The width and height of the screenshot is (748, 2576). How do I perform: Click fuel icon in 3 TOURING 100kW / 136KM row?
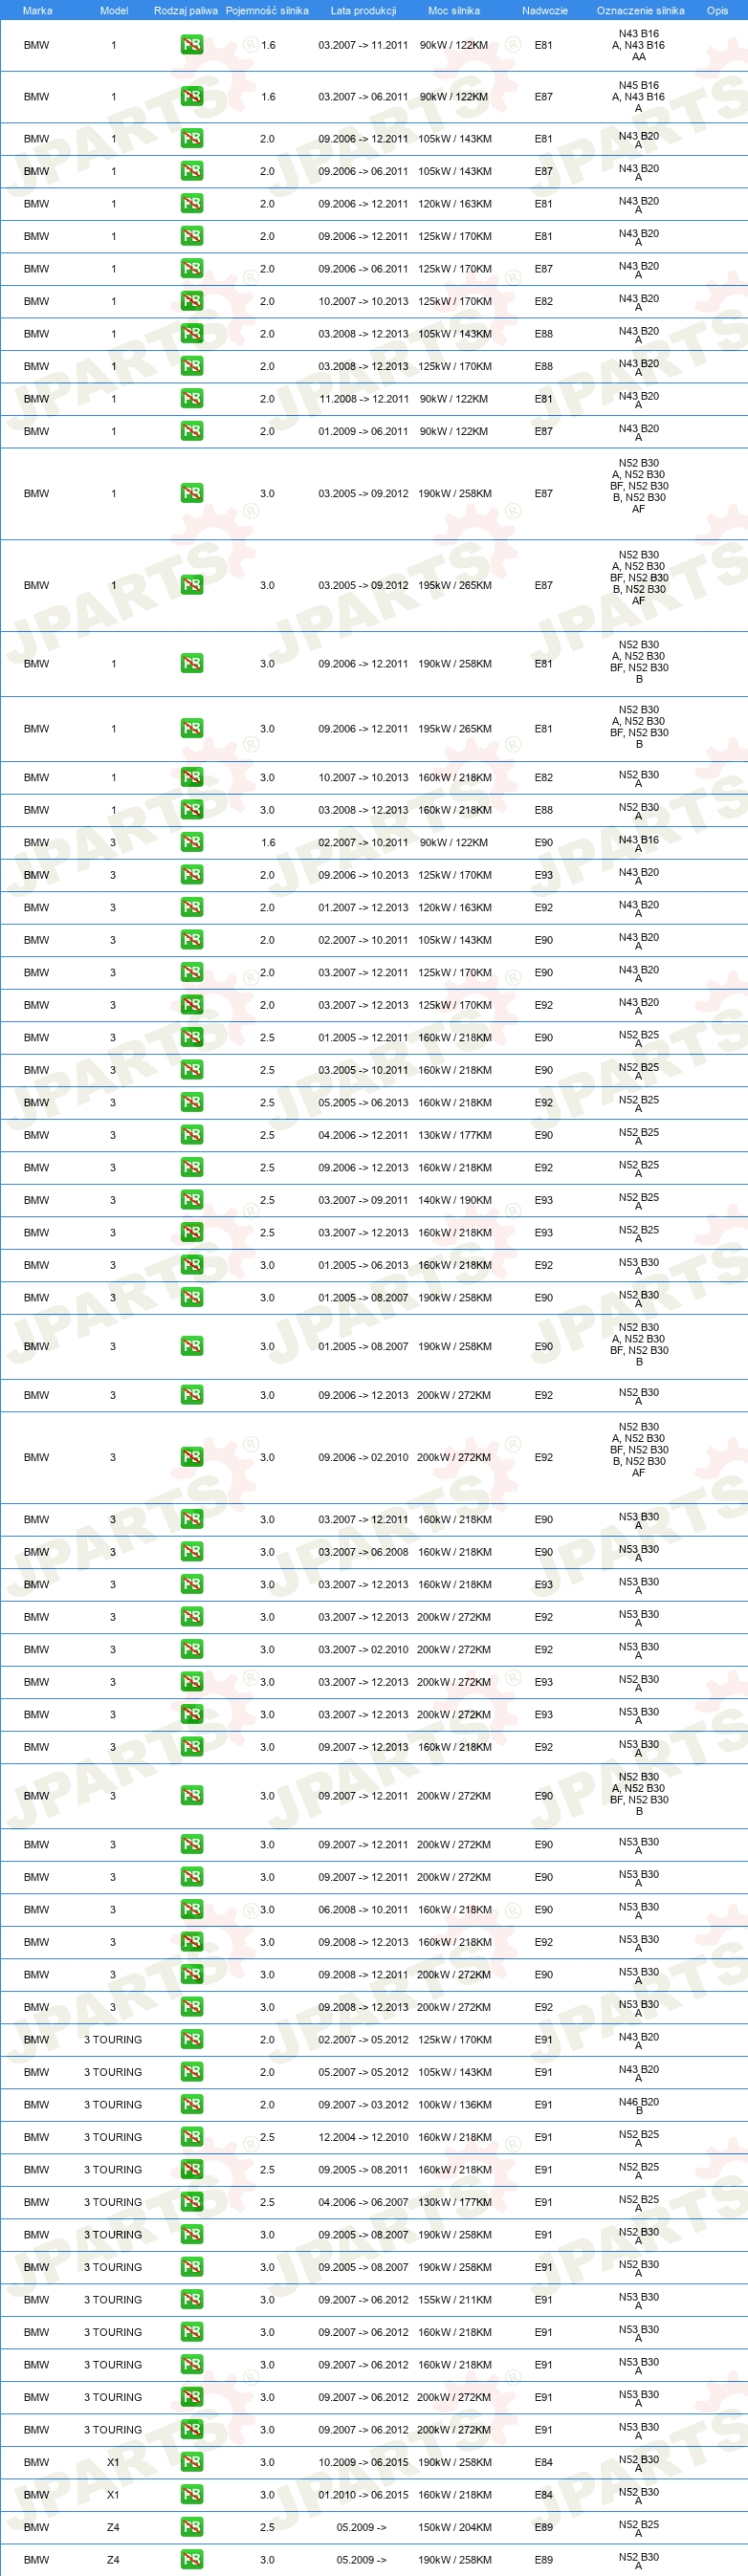[x=191, y=2104]
